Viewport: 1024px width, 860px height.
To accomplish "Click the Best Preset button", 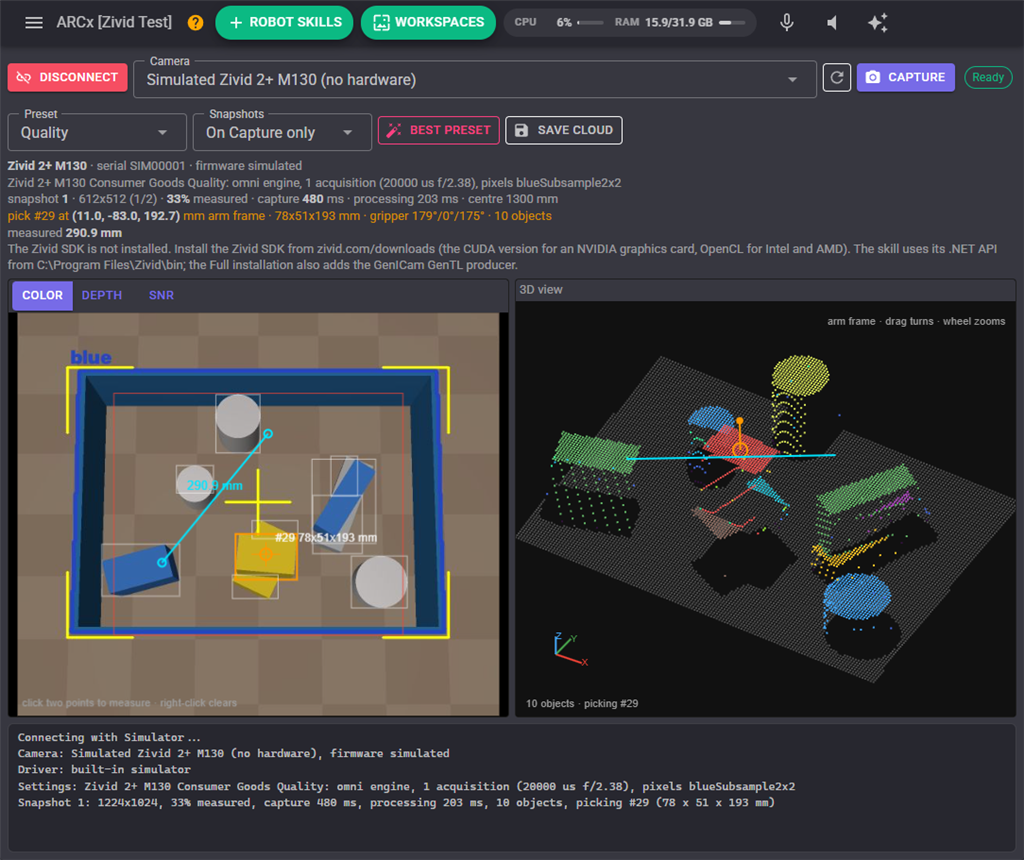I will (x=439, y=130).
